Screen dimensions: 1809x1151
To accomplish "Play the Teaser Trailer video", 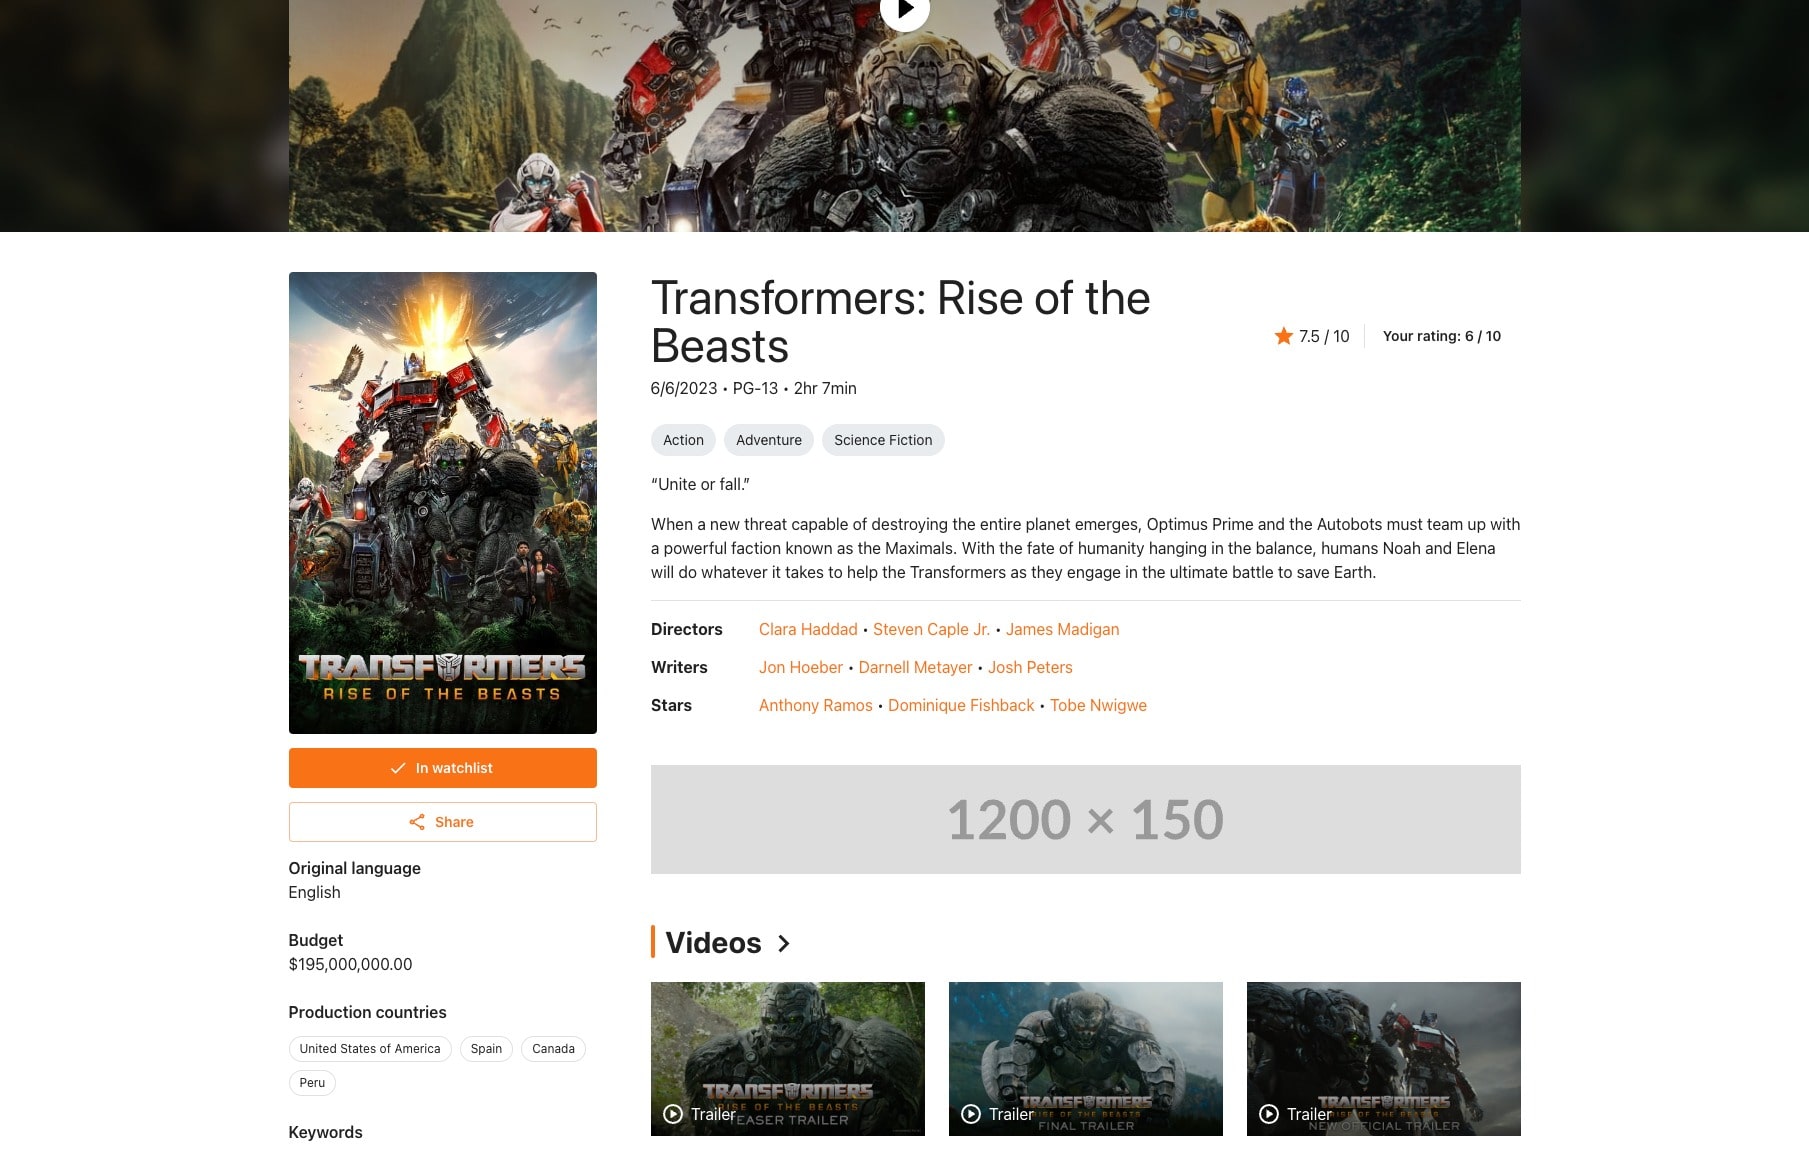I will click(x=788, y=1059).
